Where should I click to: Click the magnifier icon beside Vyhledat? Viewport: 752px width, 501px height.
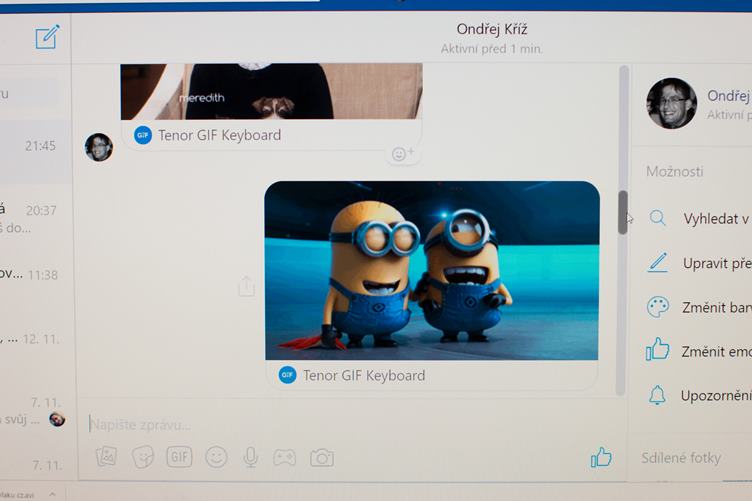click(658, 218)
